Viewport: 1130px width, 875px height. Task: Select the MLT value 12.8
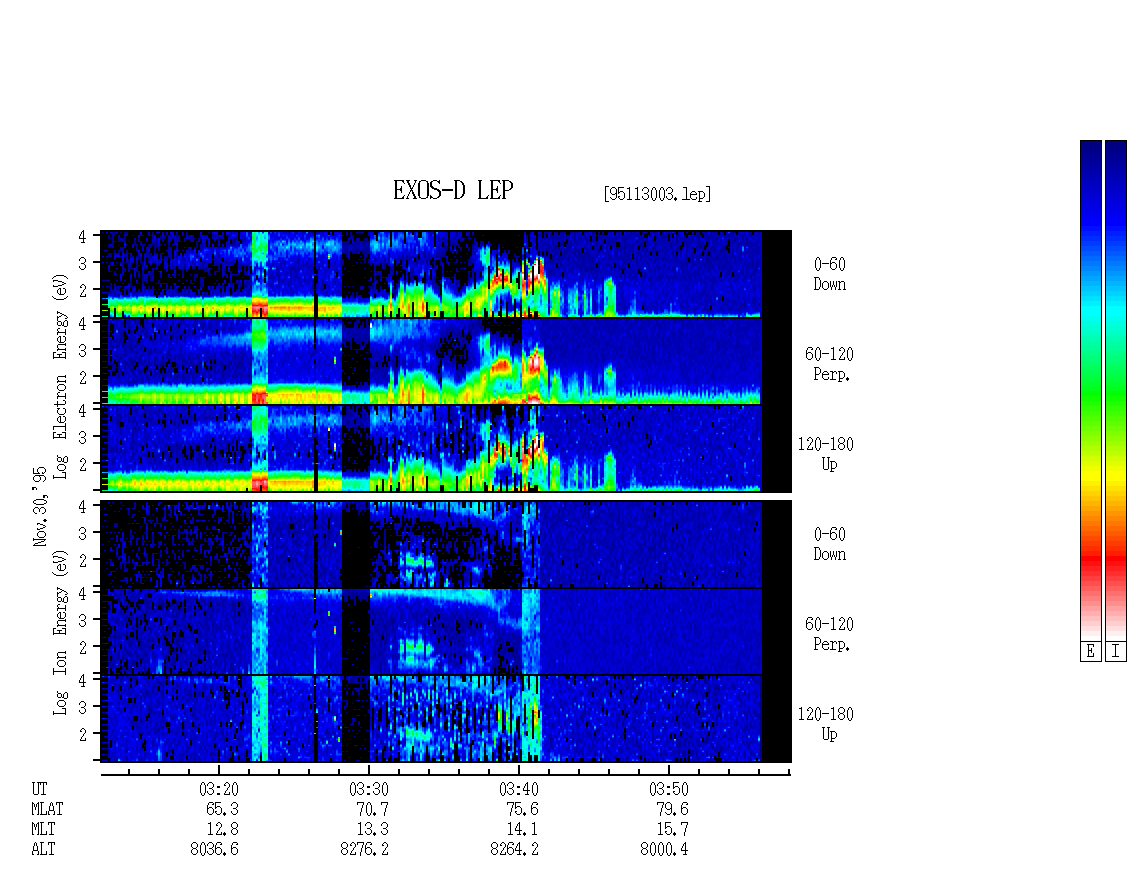tap(223, 830)
